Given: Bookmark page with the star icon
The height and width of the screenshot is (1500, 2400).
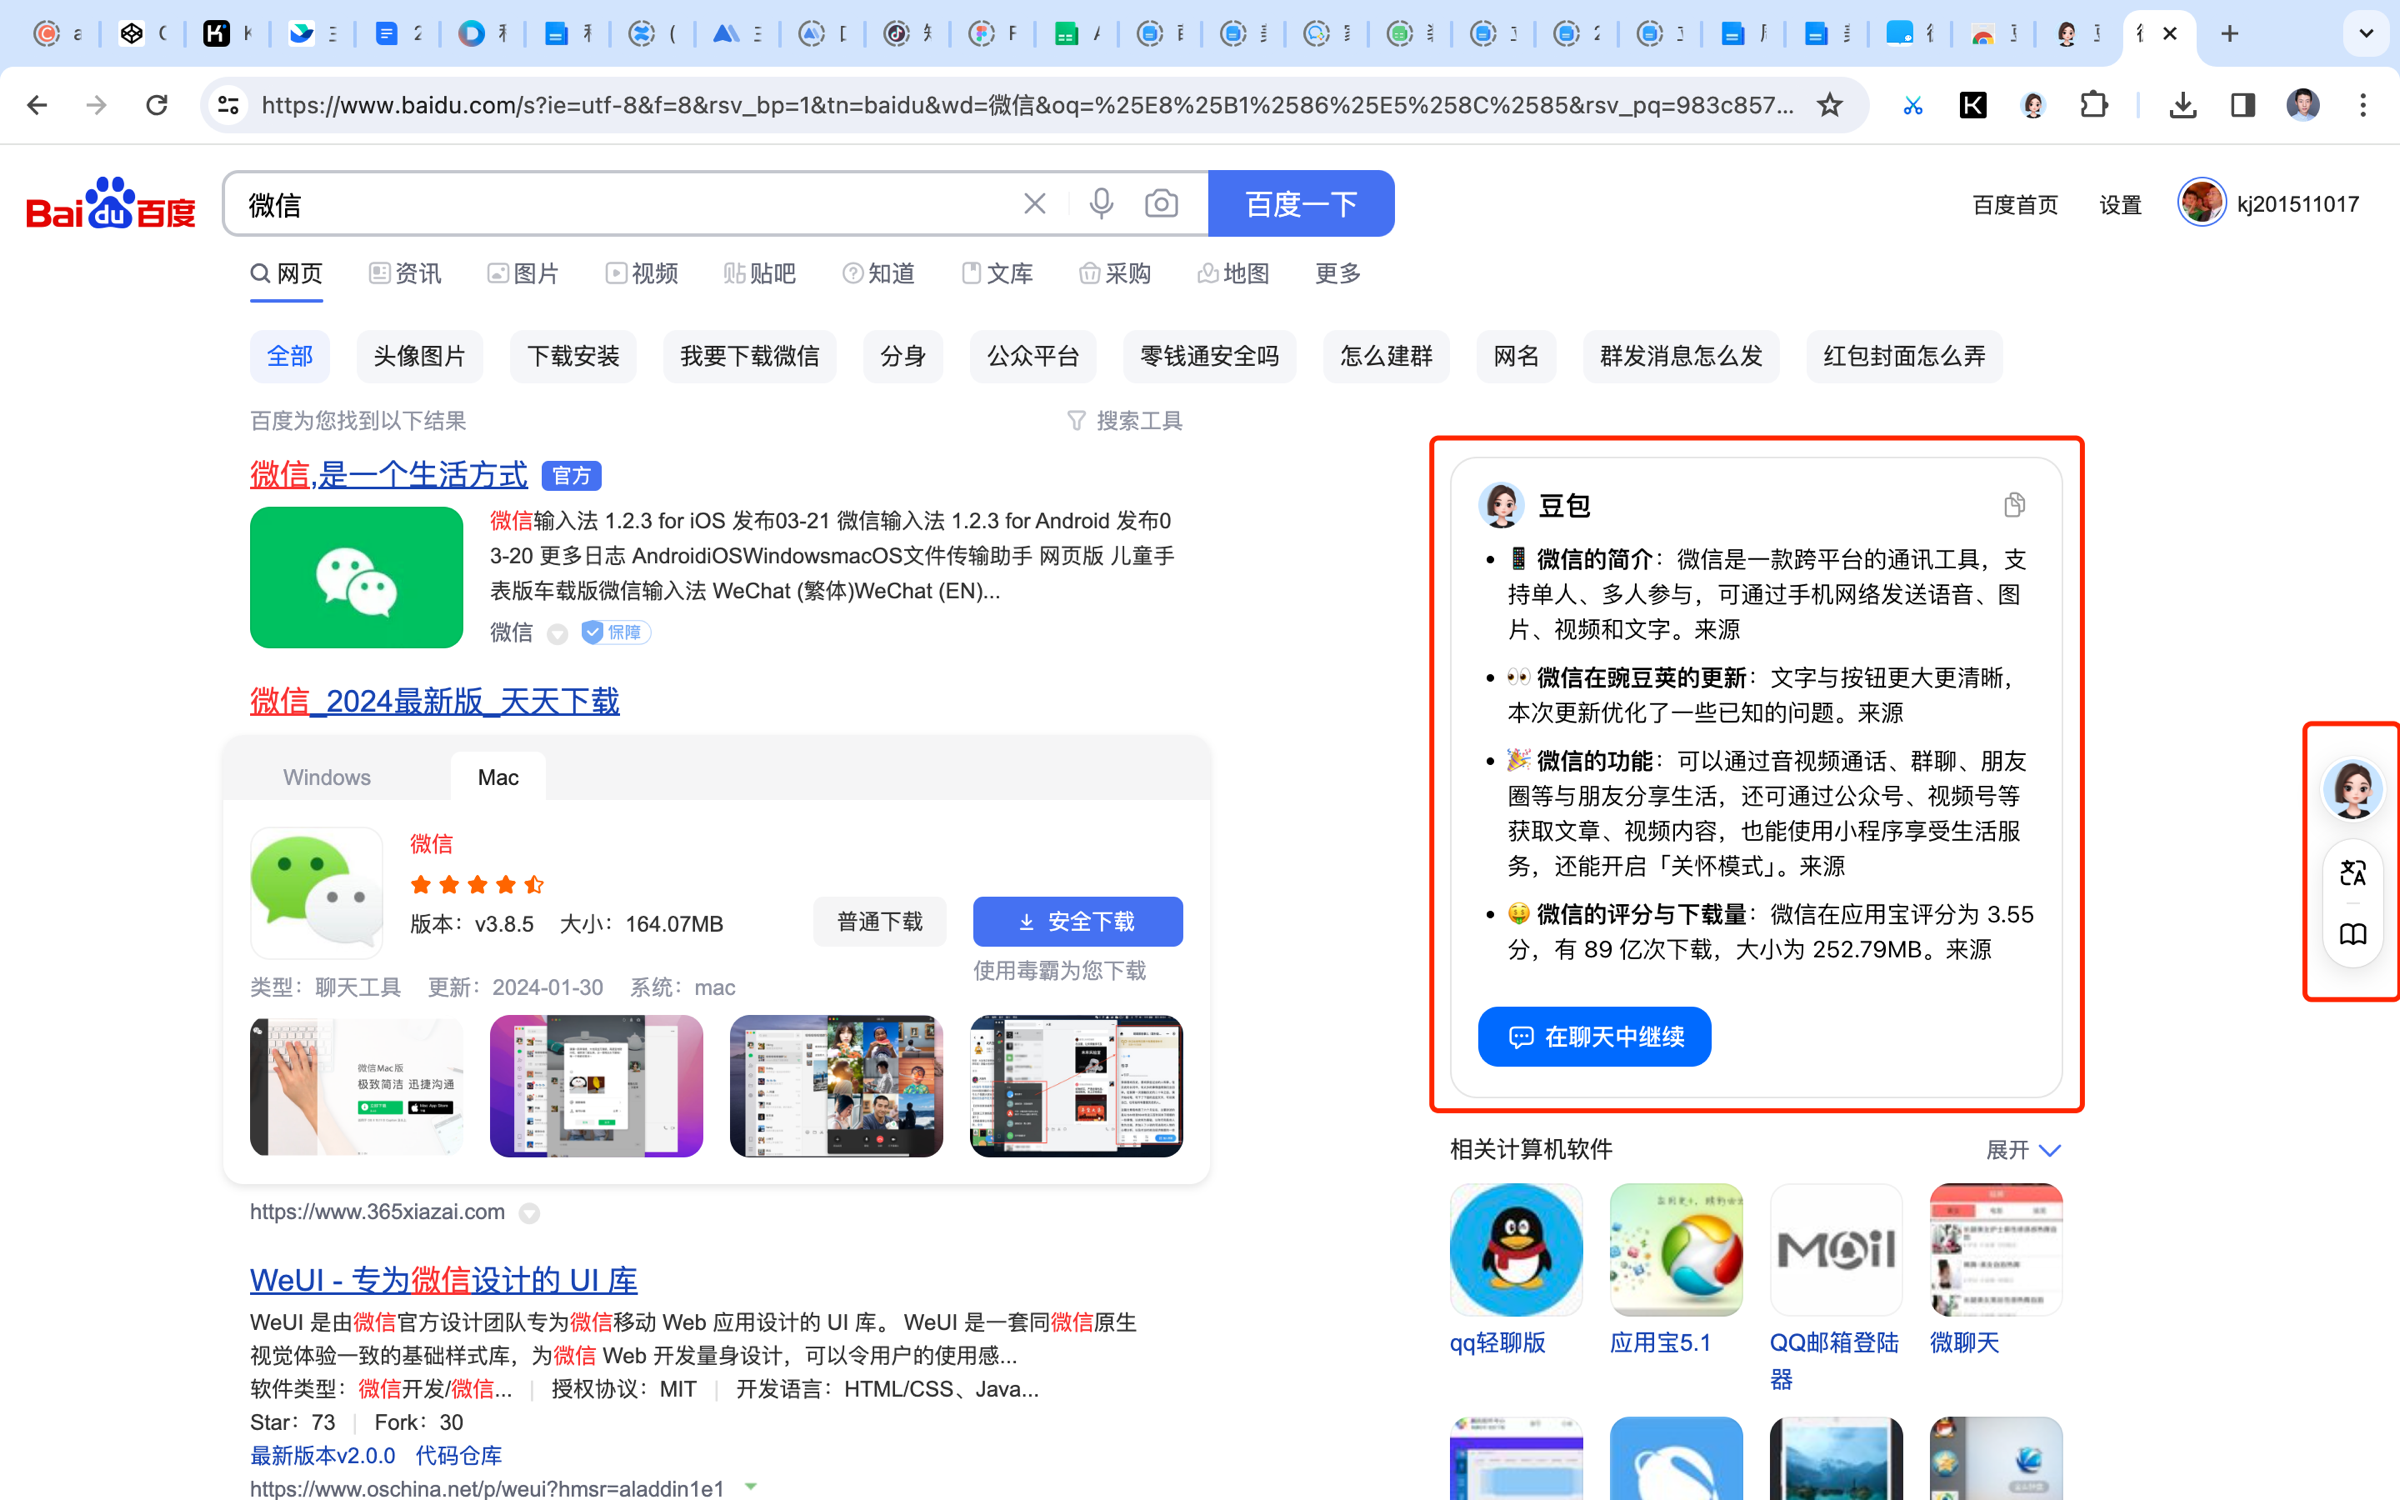Looking at the screenshot, I should [1829, 105].
